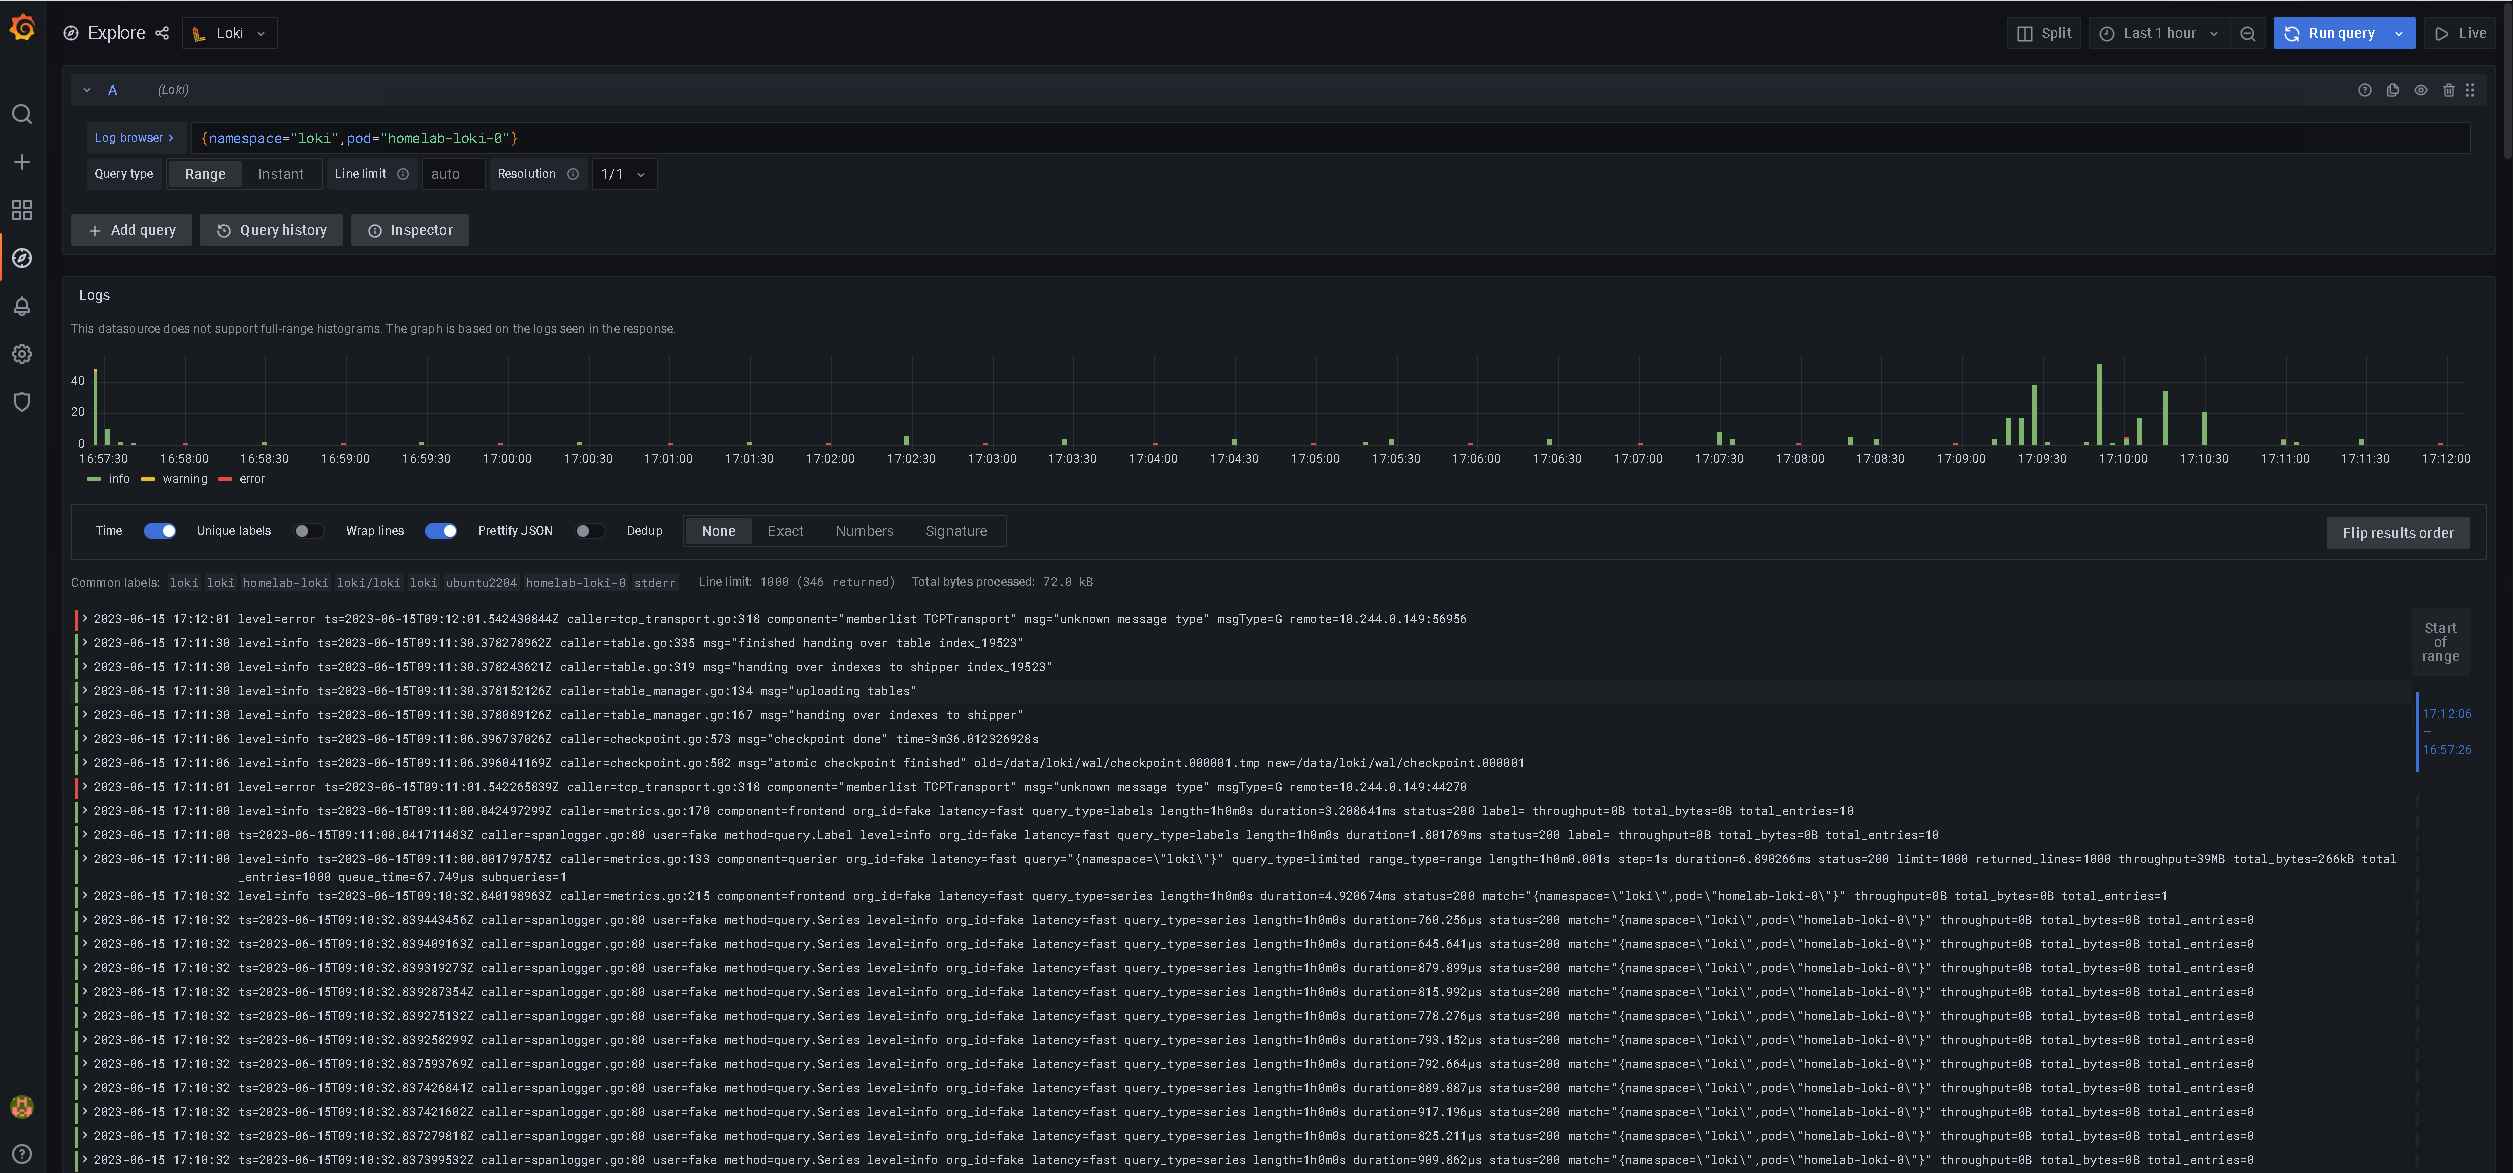This screenshot has width=2513, height=1173.
Task: Click the ubuntu2204 common label
Action: (481, 582)
